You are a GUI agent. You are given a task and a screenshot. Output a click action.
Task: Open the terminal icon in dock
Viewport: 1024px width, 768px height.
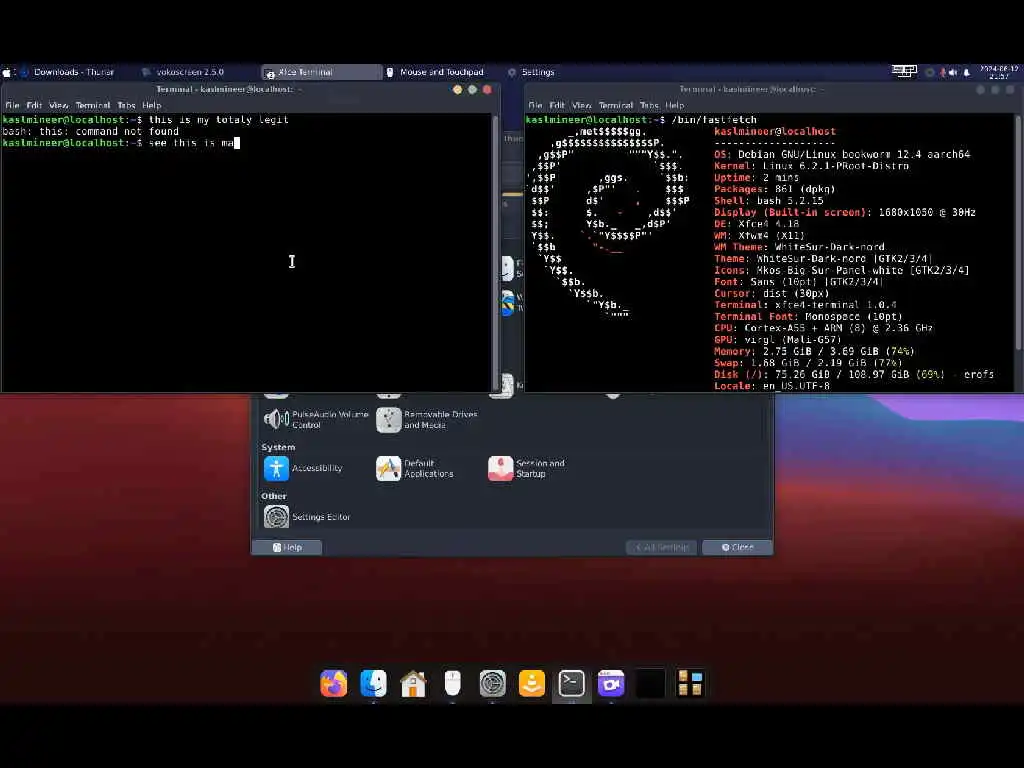571,683
